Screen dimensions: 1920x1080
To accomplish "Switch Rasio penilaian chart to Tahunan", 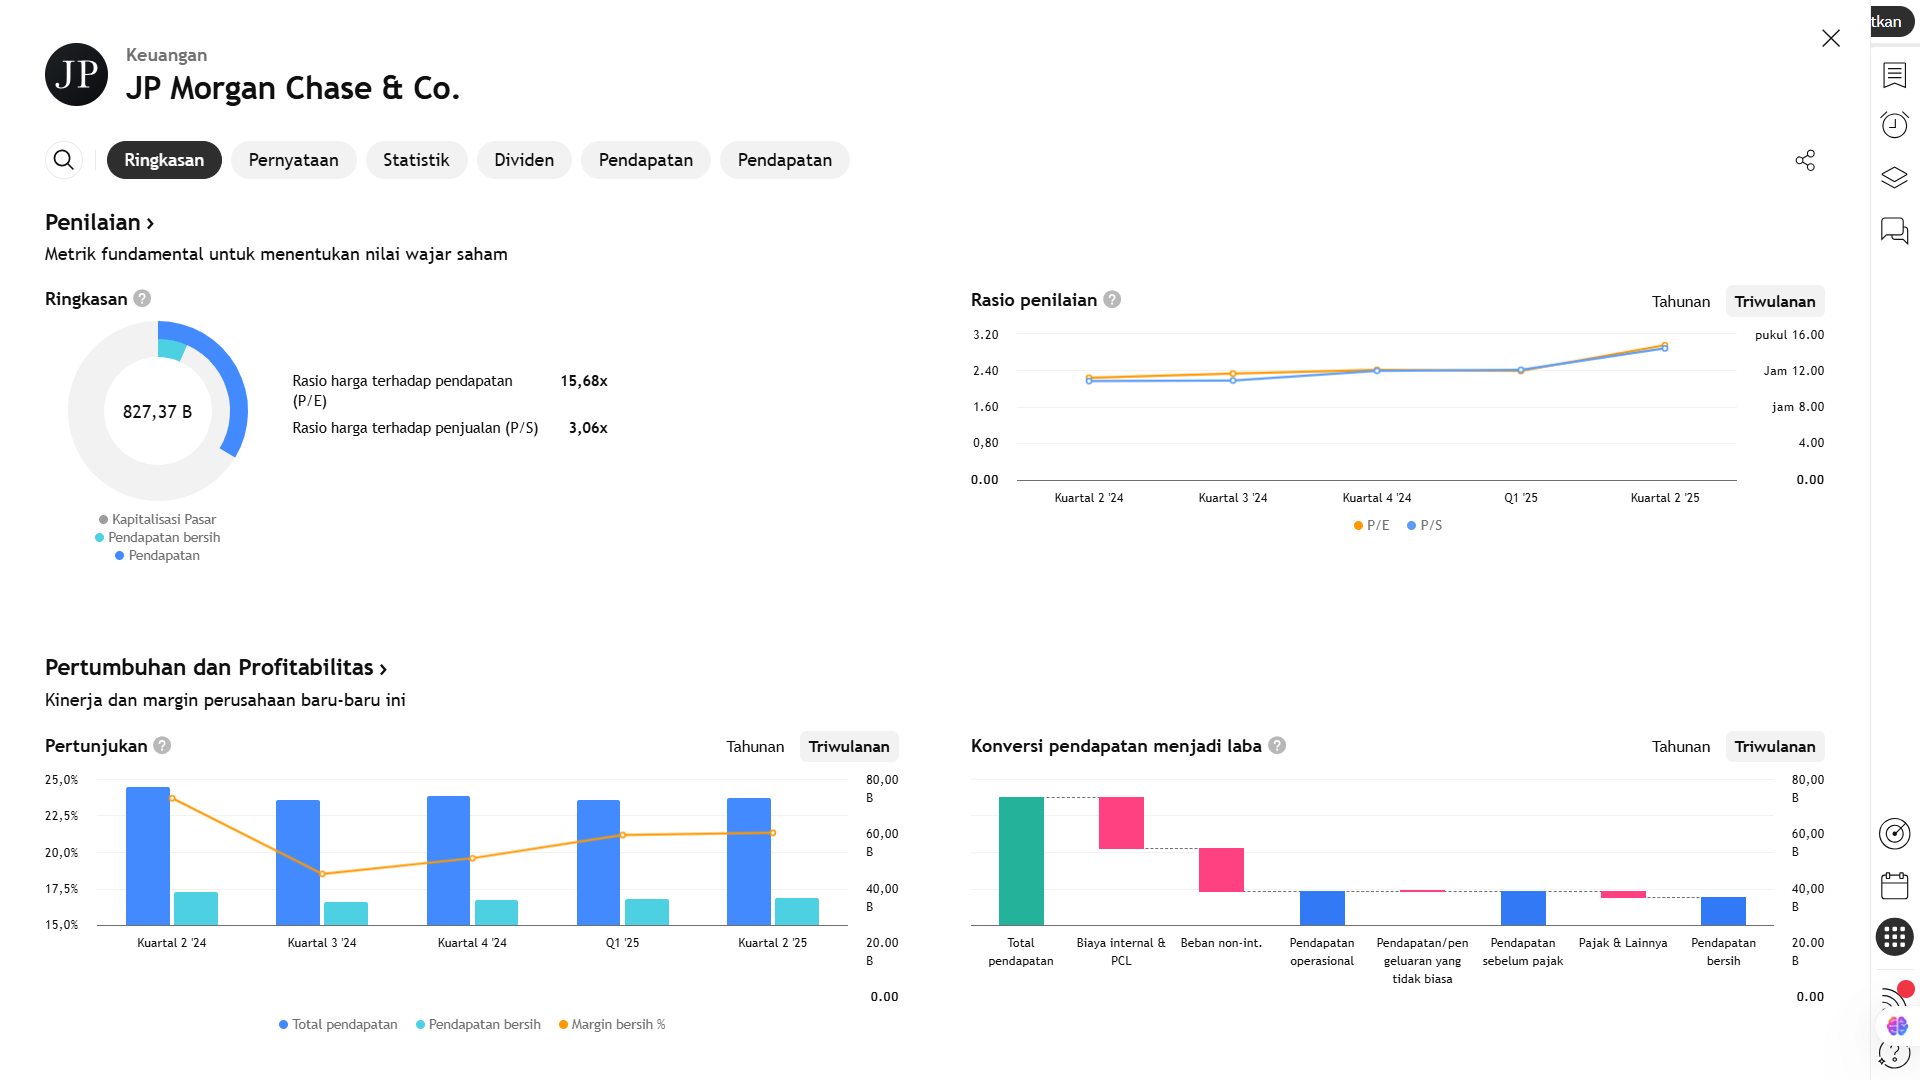I will click(x=1680, y=301).
